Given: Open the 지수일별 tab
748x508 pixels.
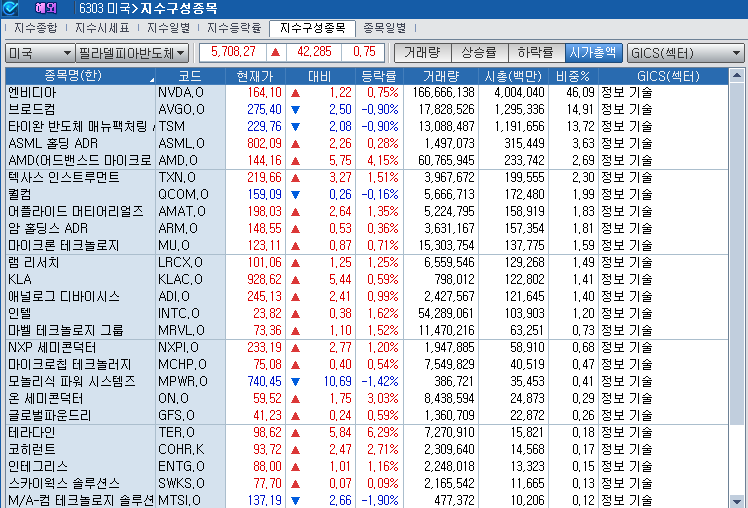Looking at the screenshot, I should [168, 28].
